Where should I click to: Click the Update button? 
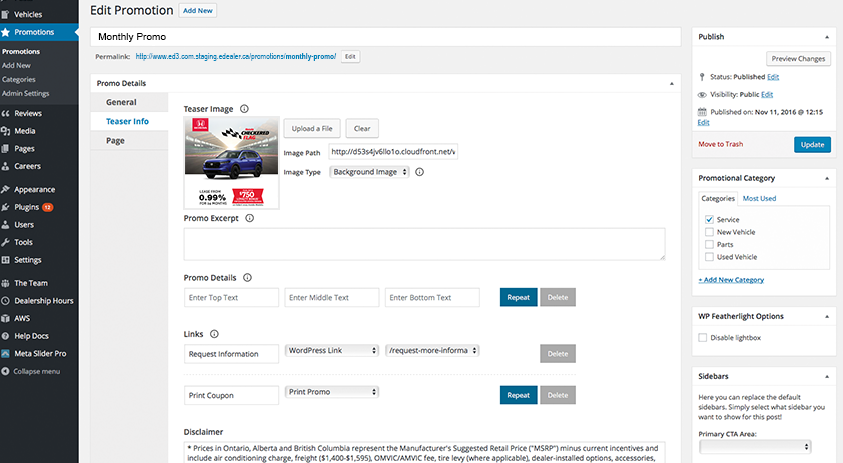point(812,145)
